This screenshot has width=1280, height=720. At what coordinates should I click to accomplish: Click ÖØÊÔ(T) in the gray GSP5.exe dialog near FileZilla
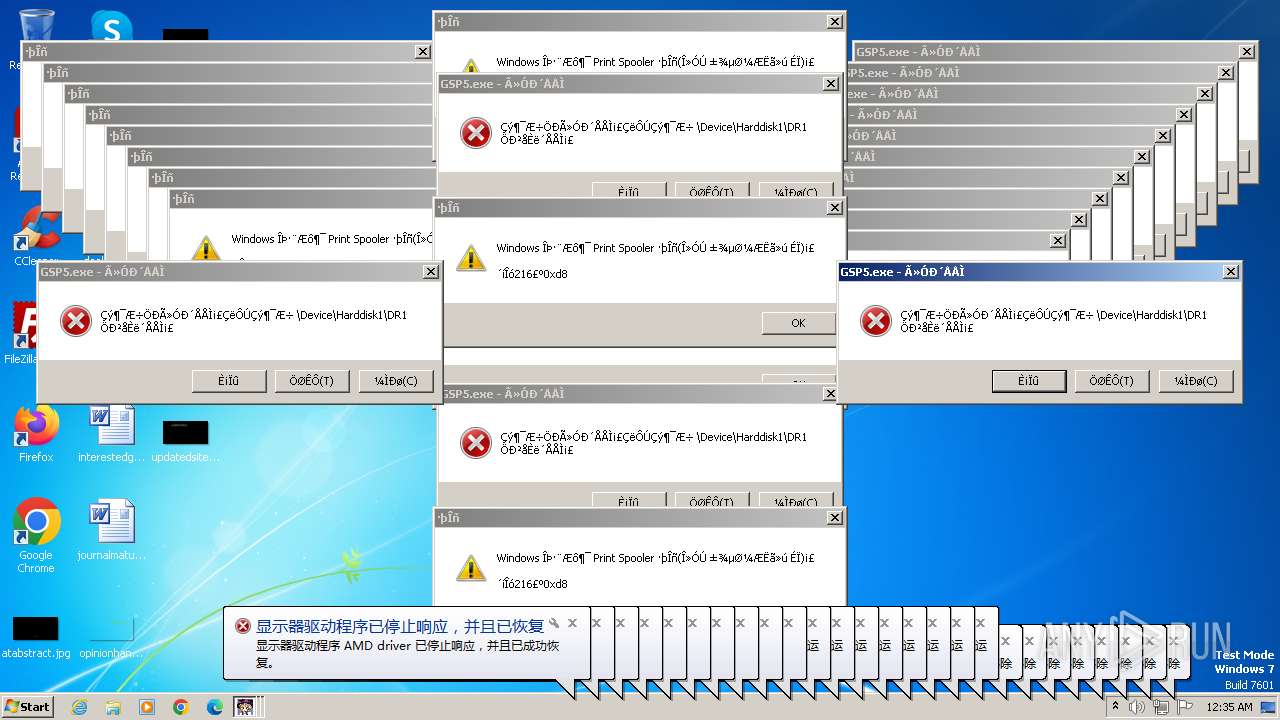pyautogui.click(x=312, y=381)
